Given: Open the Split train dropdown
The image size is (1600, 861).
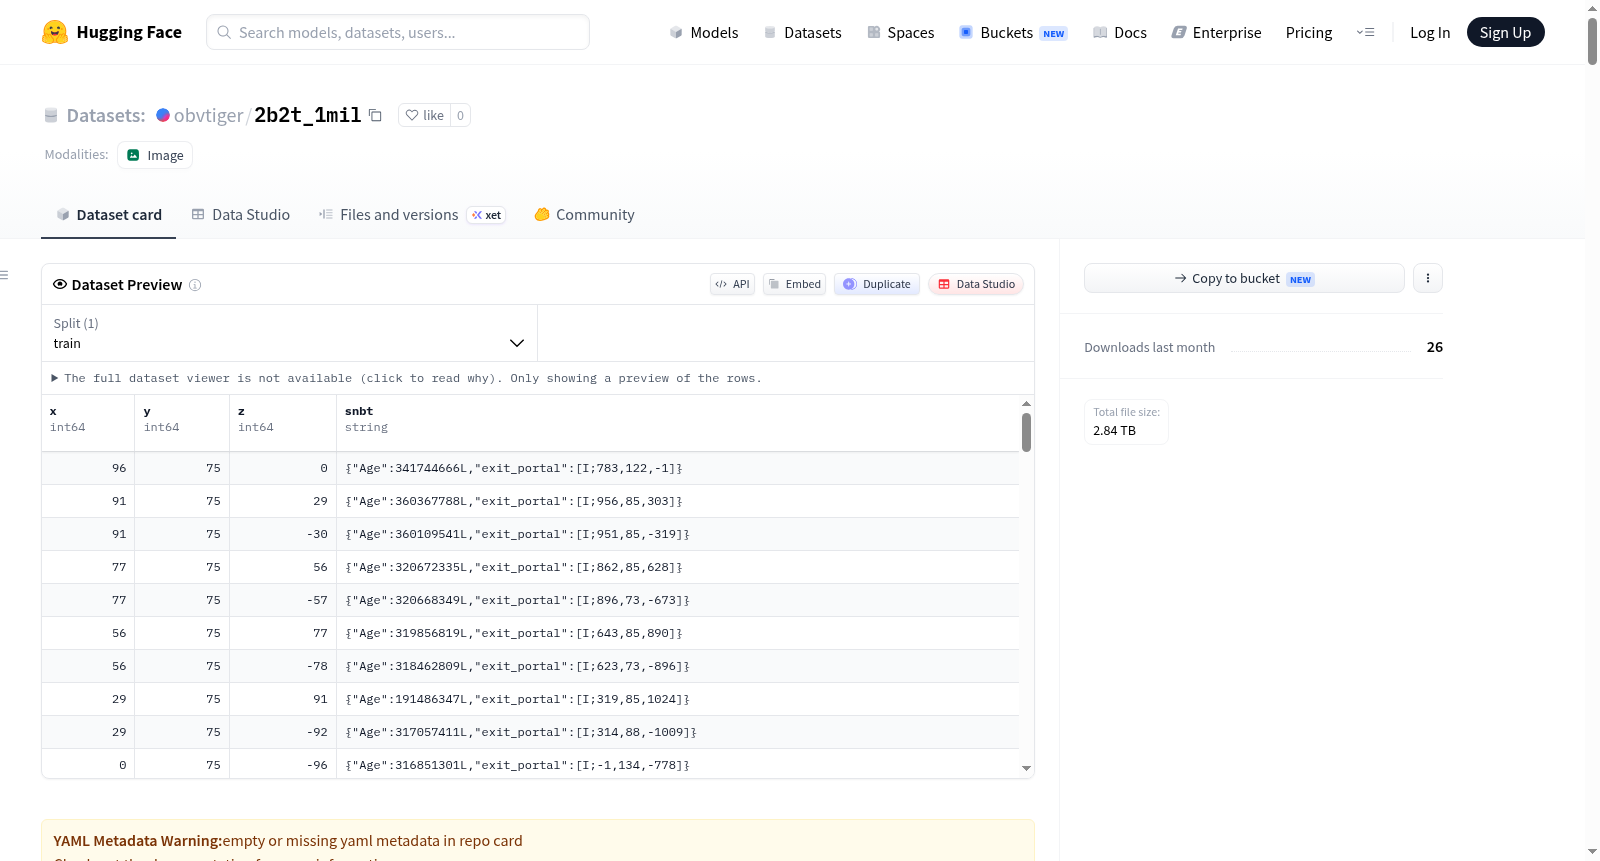Looking at the screenshot, I should [289, 333].
